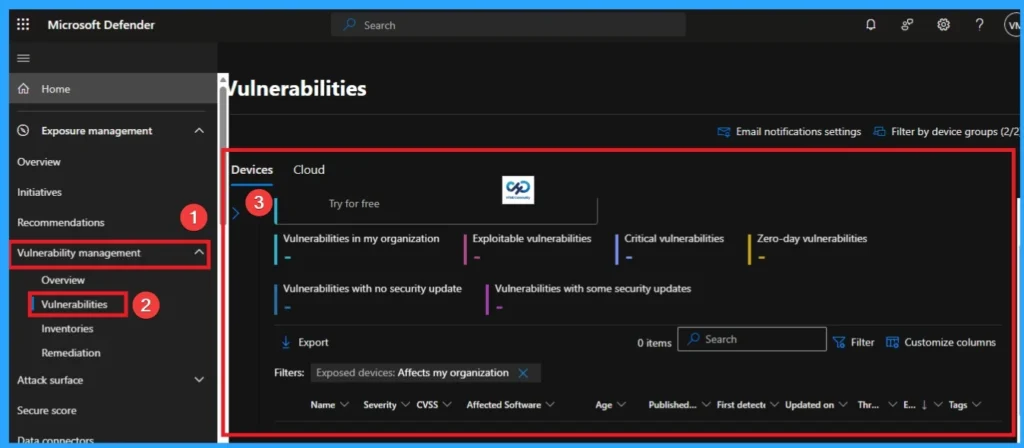Open the CVSS column dropdown
Viewport: 1024px width, 448px height.
[447, 405]
